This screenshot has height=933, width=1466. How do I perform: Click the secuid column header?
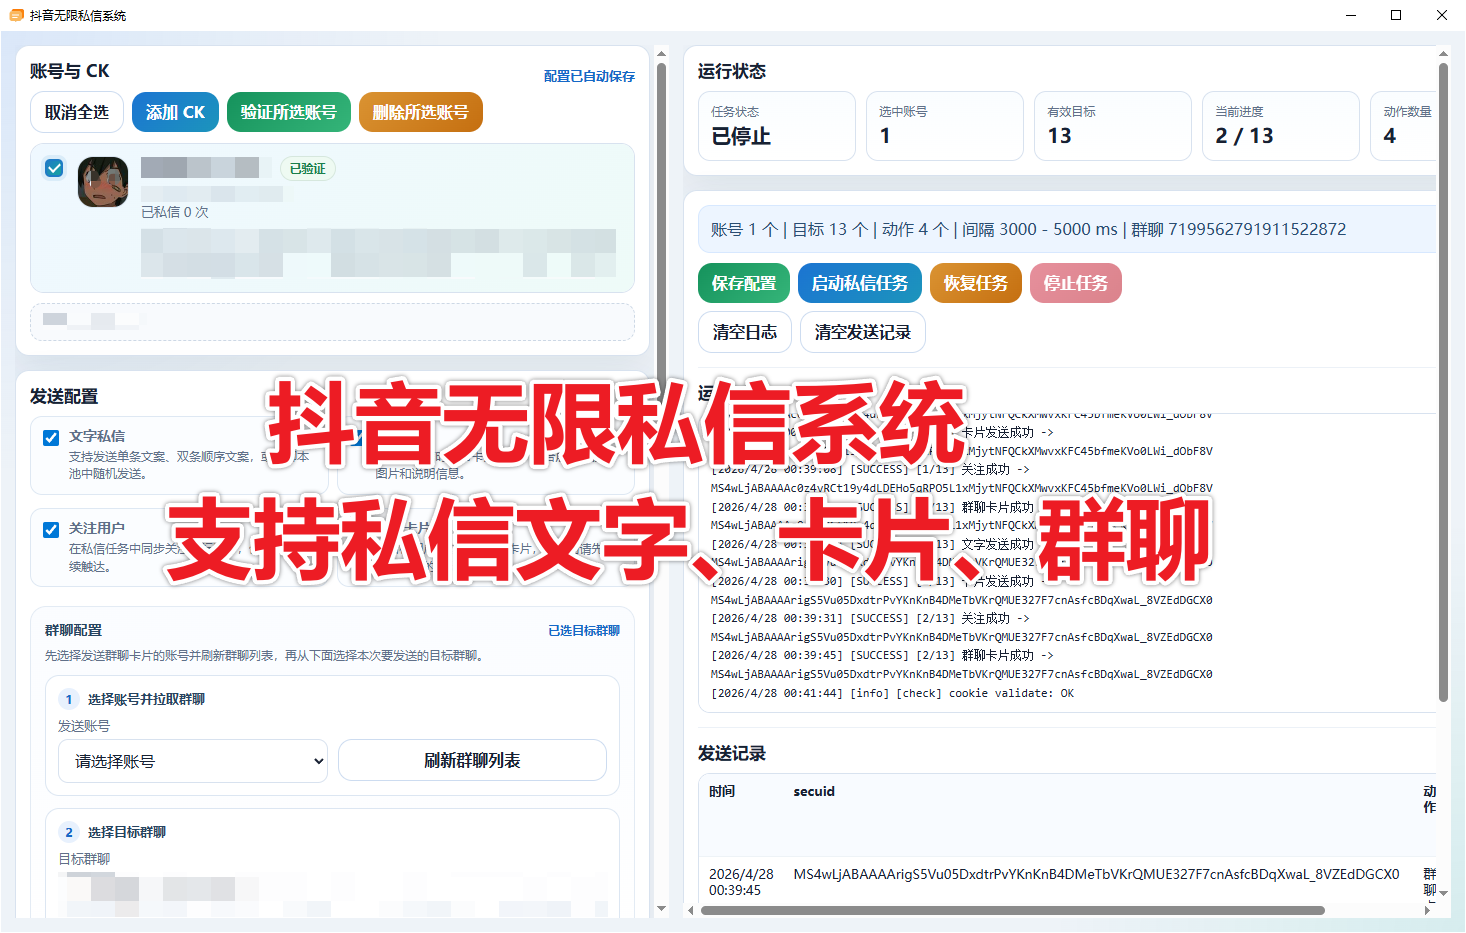point(814,792)
